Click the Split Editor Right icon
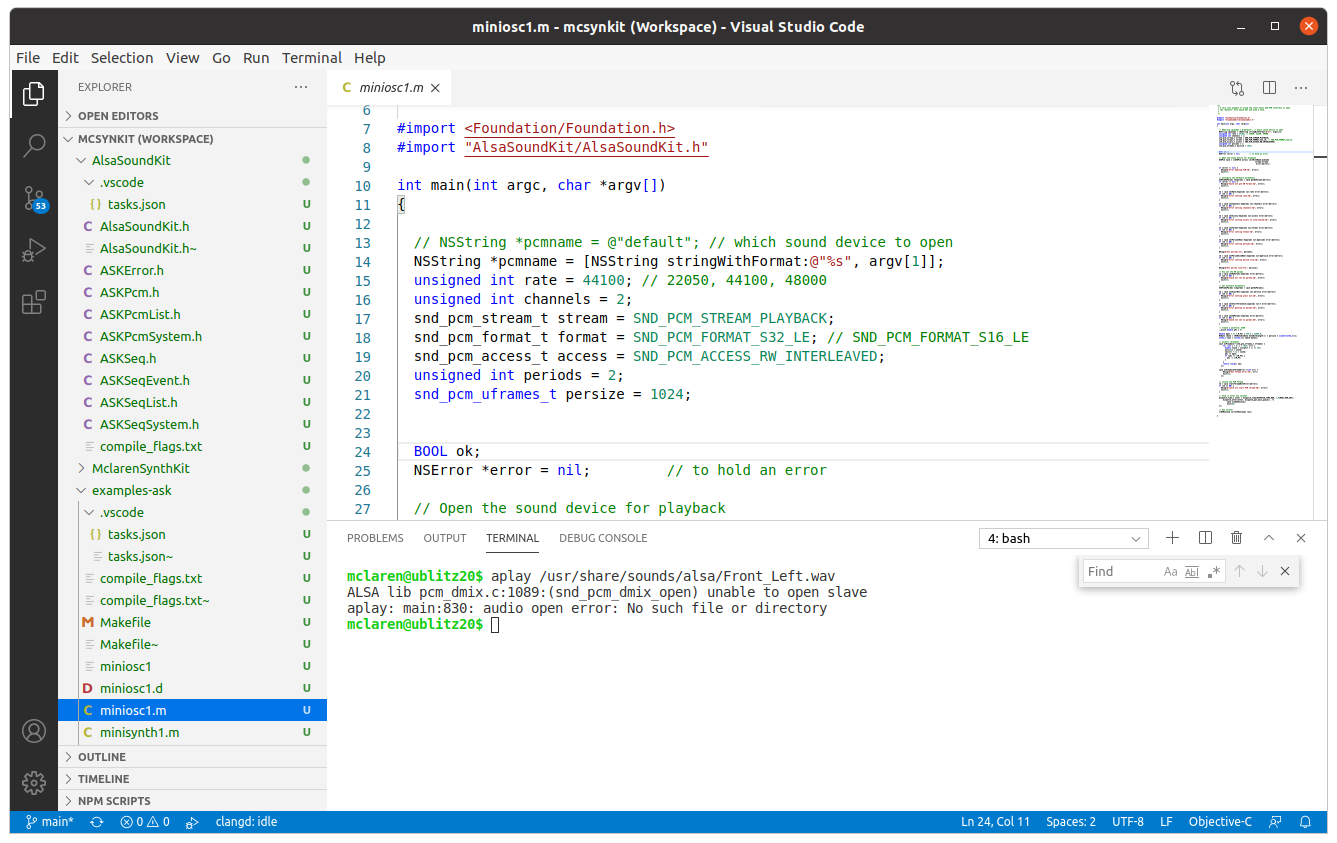Viewport: 1337px width, 843px height. pyautogui.click(x=1269, y=88)
